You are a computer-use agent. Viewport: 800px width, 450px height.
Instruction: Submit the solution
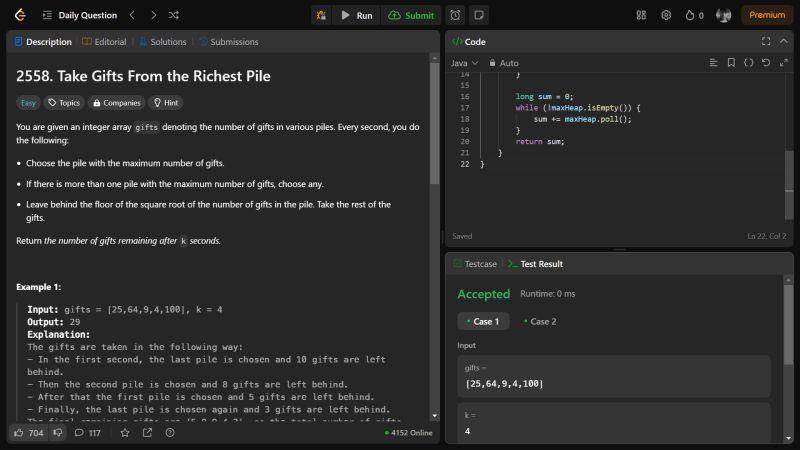(x=411, y=15)
